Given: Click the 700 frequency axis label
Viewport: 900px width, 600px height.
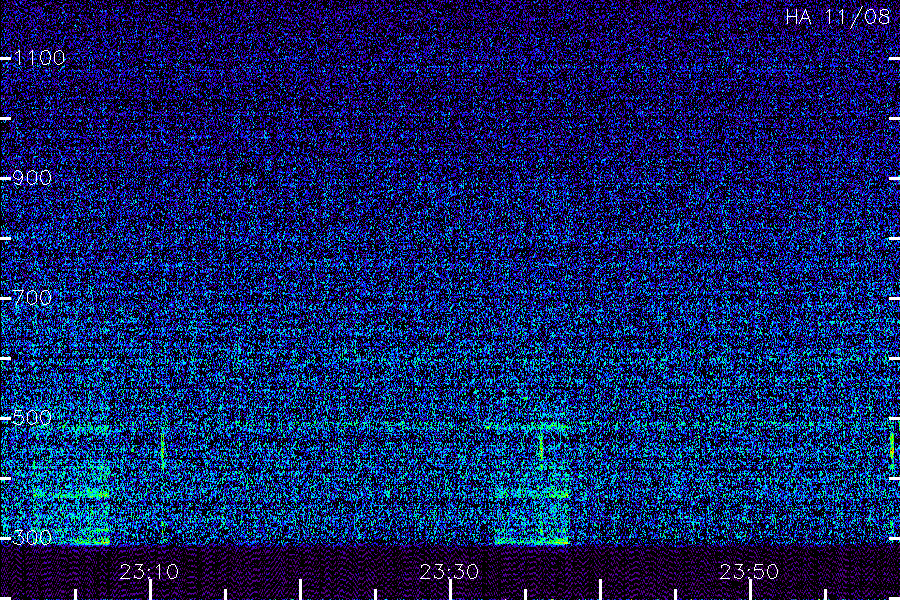Looking at the screenshot, I should coord(32,297).
